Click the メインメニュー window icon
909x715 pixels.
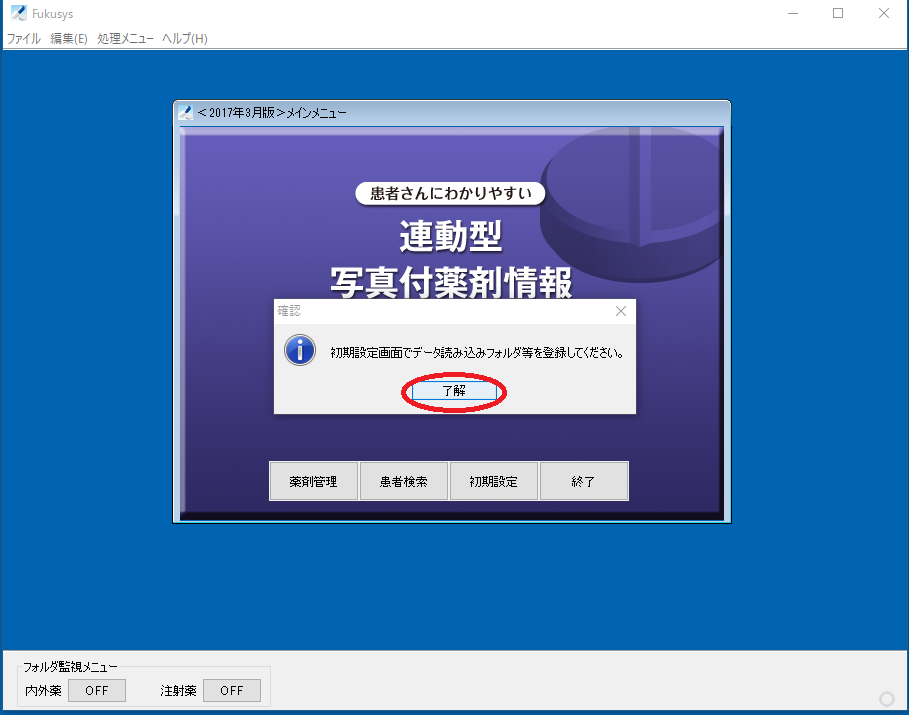click(x=186, y=112)
